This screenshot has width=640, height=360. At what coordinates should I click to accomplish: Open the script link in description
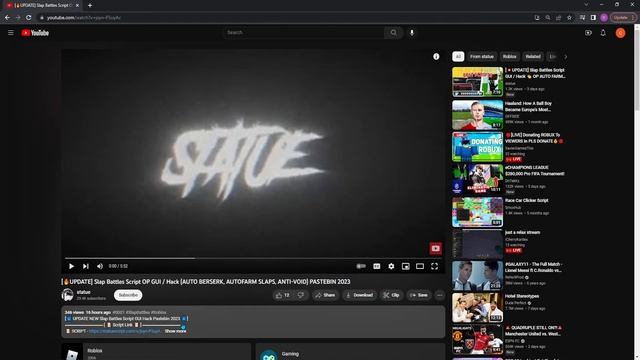pyautogui.click(x=124, y=331)
